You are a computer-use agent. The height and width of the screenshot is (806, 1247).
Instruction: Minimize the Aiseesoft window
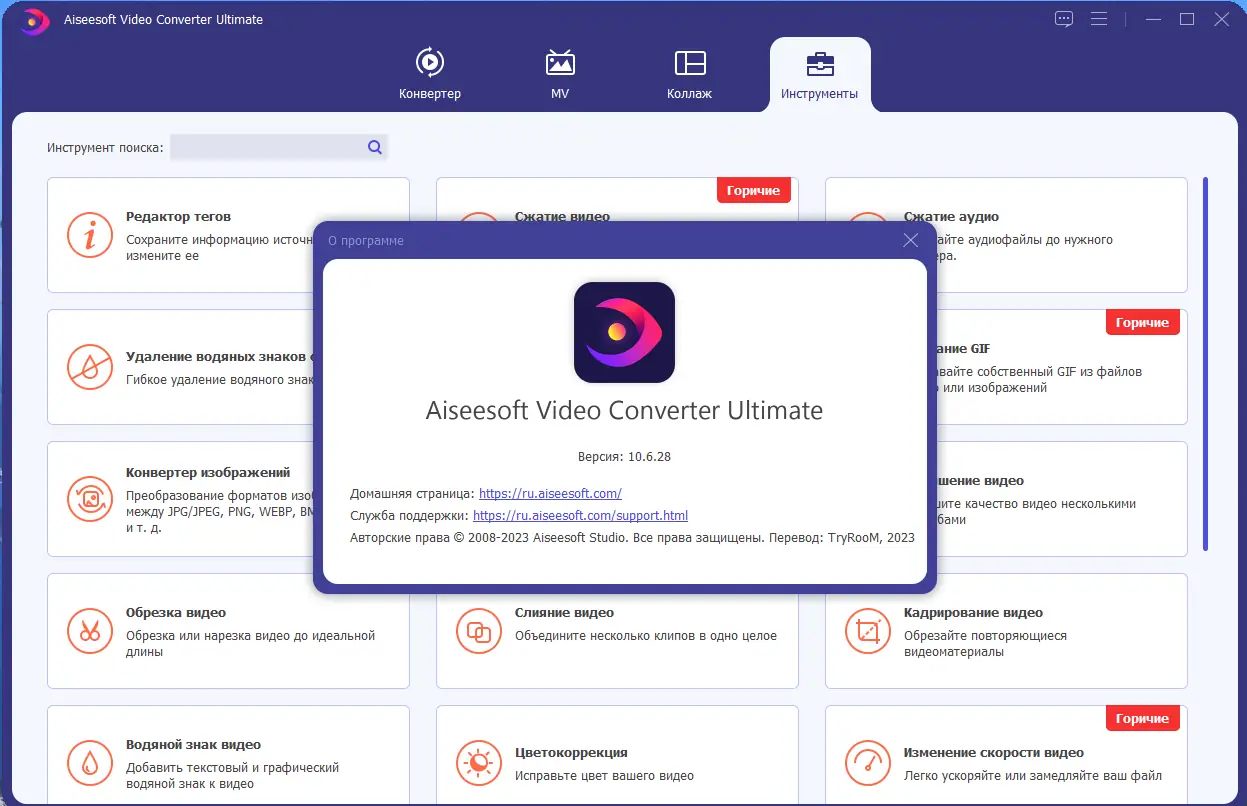click(x=1152, y=19)
